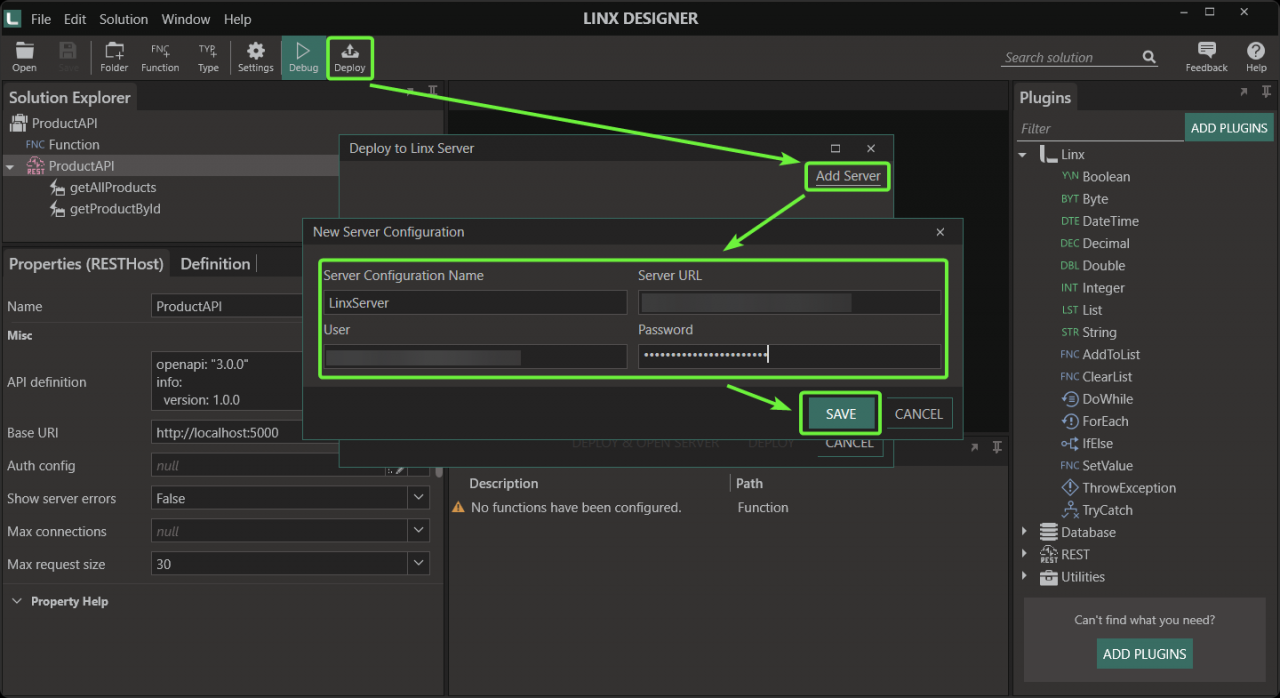
Task: Select the TryCatch plugin
Action: pyautogui.click(x=1098, y=510)
